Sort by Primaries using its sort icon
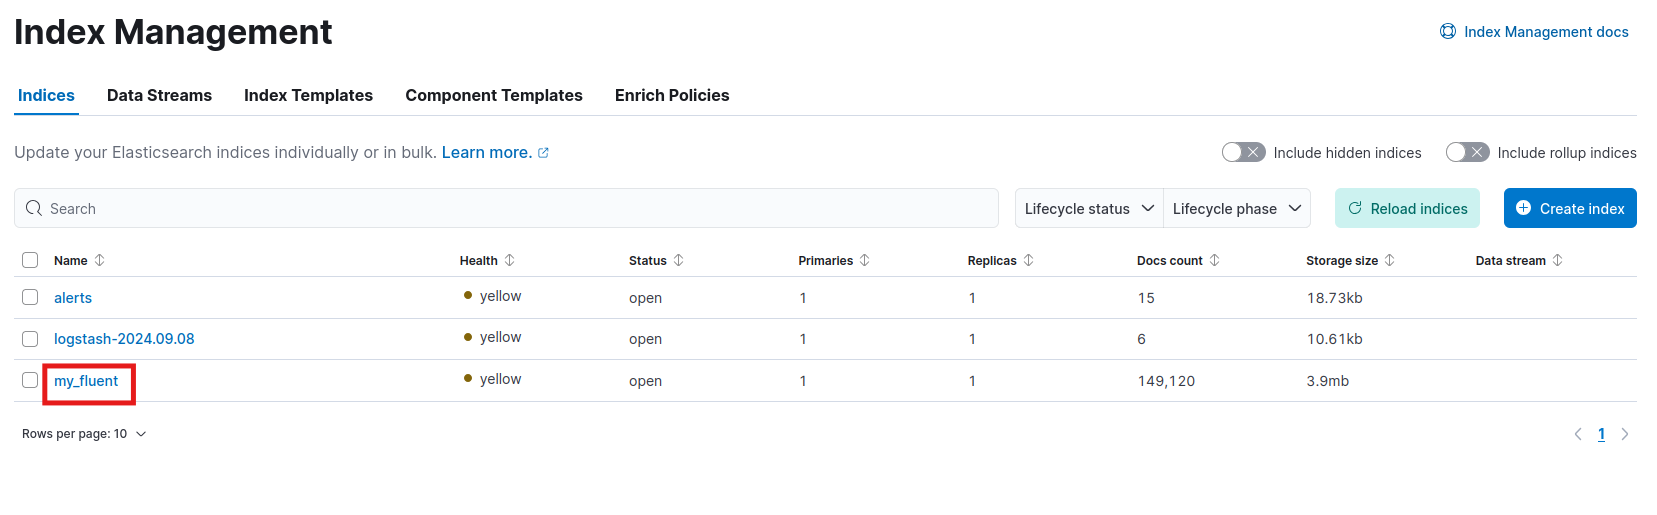The height and width of the screenshot is (515, 1657). pos(865,260)
